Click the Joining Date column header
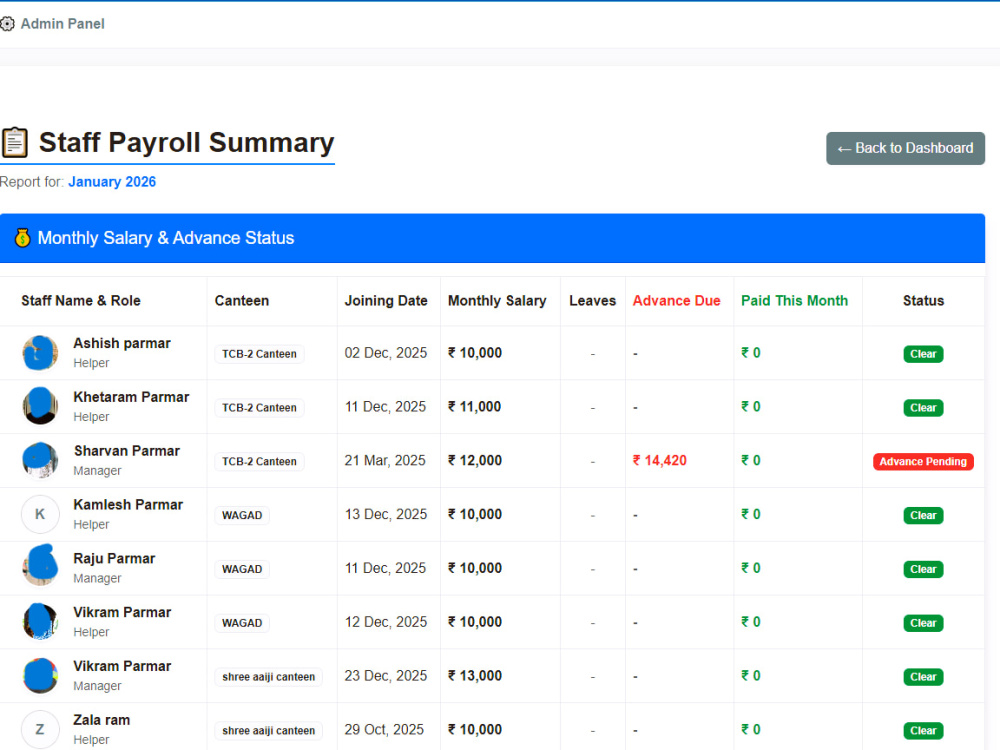Viewport: 1000px width, 750px height. coord(386,301)
